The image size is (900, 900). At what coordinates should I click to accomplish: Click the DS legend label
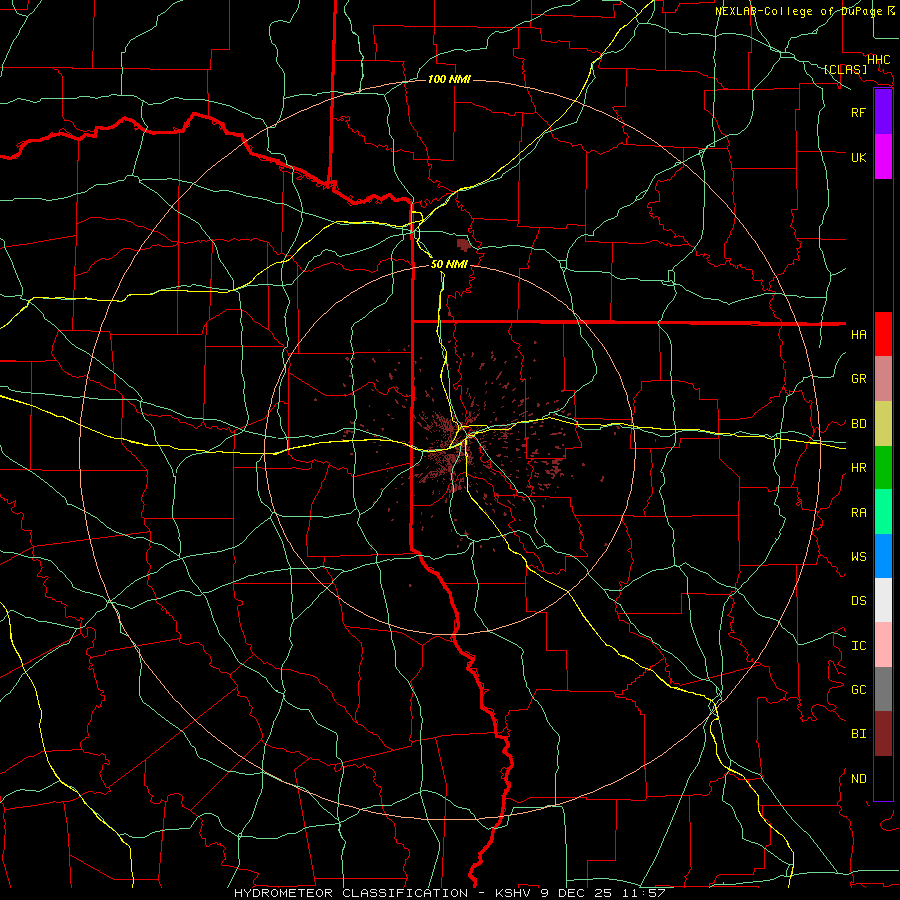[858, 601]
